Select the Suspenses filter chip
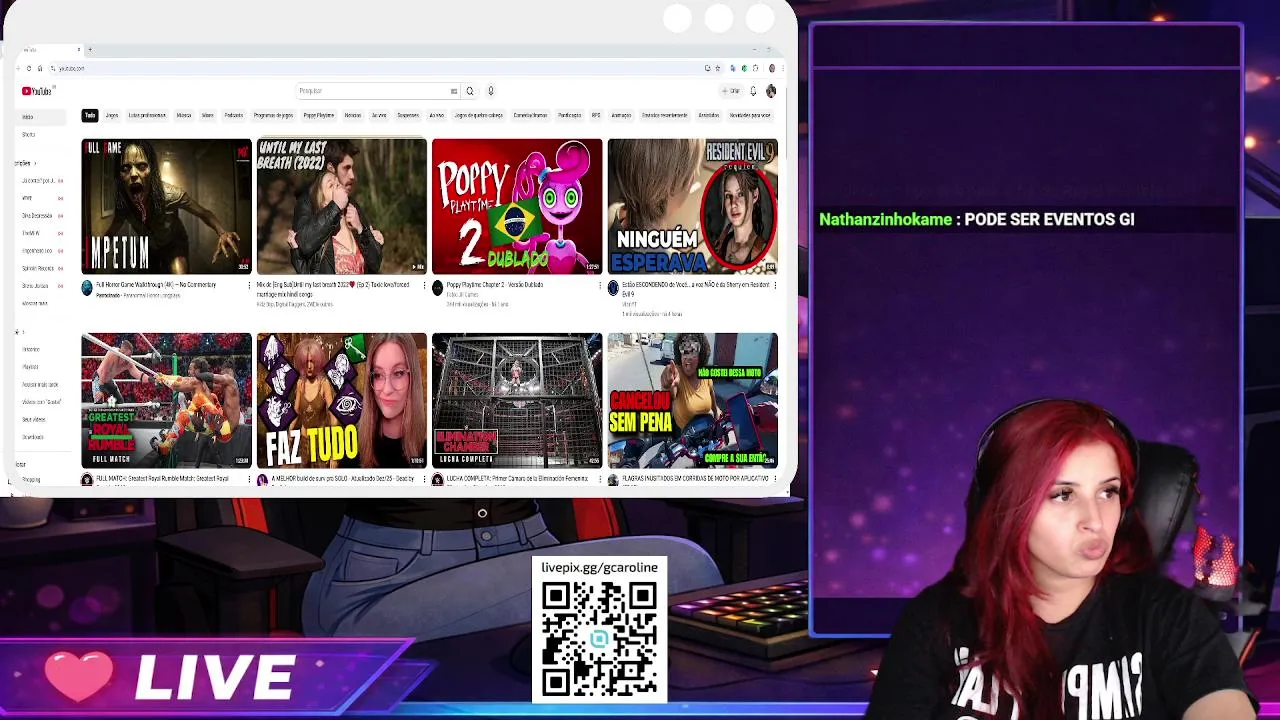The image size is (1280, 720). [408, 115]
